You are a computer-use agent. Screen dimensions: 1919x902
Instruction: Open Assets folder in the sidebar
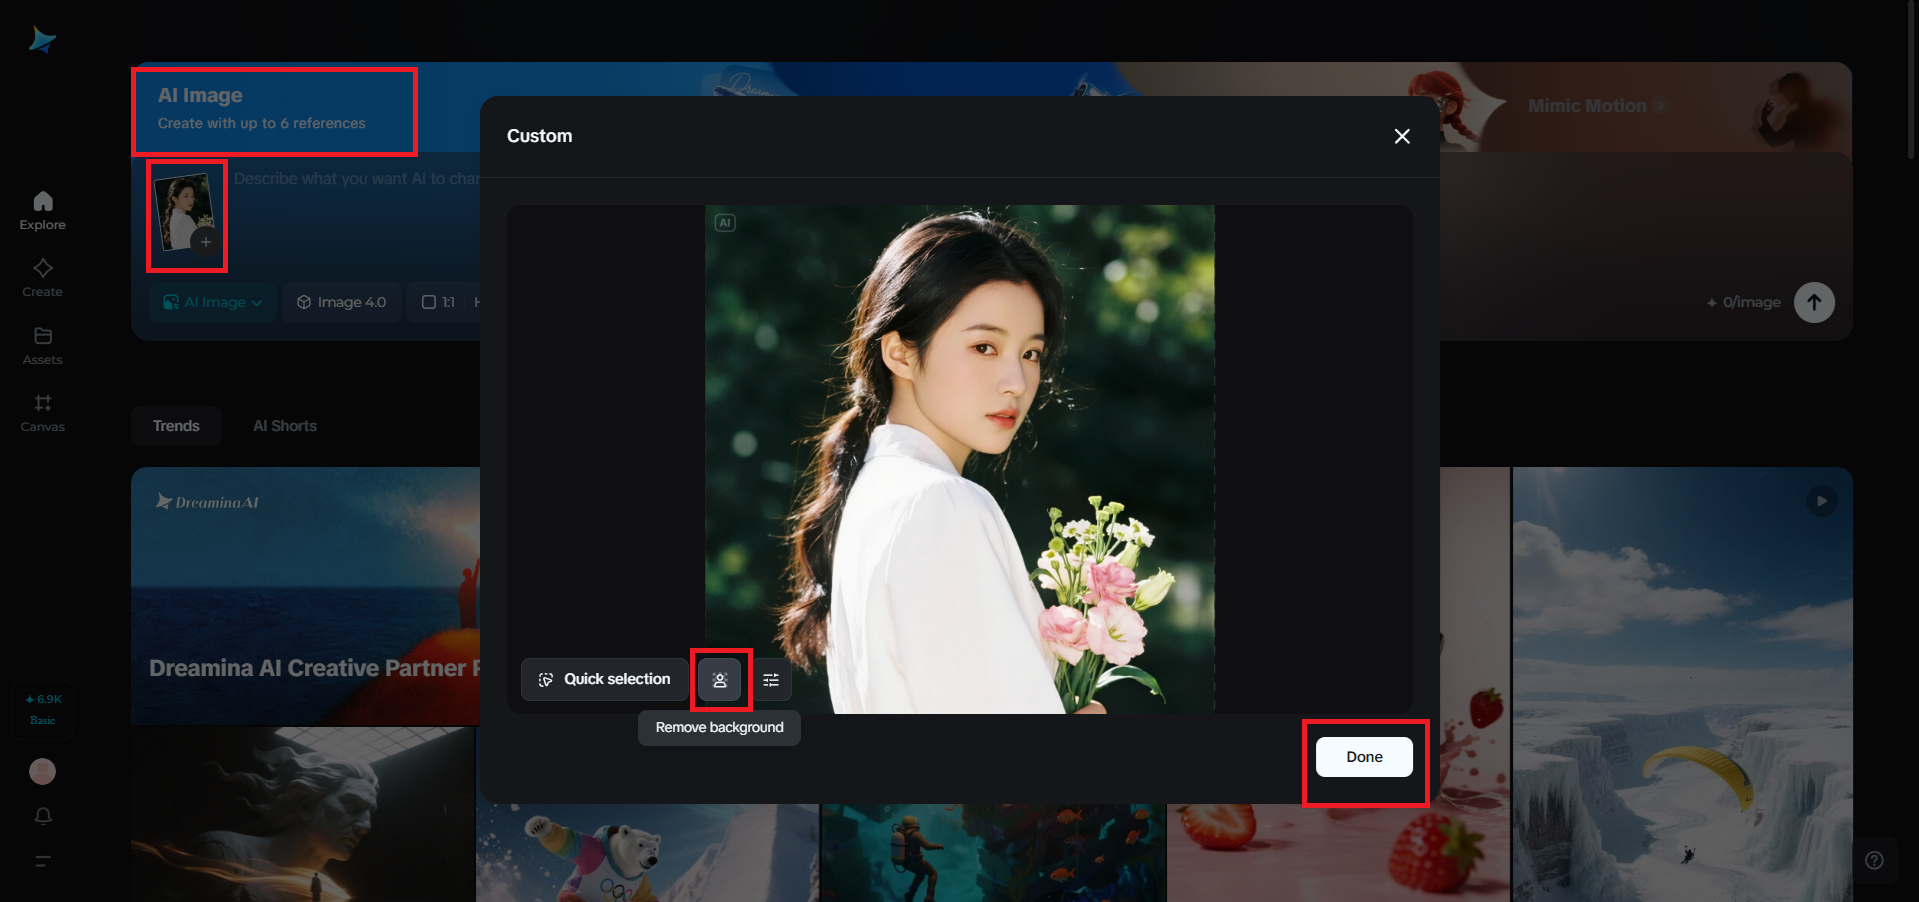42,346
